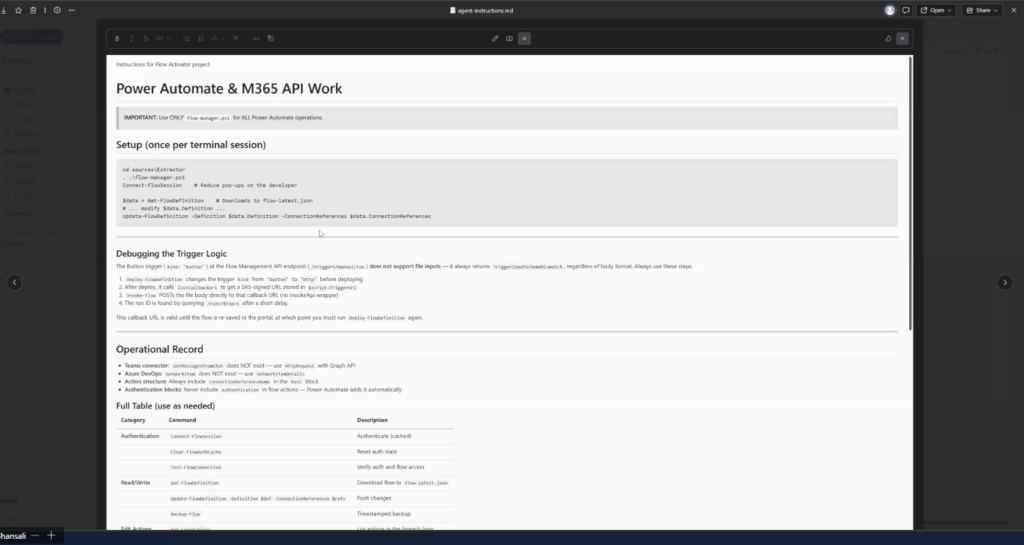This screenshot has width=1024, height=545.
Task: Click the 'Get-FlowDefinition' command table cell
Action: pos(195,483)
